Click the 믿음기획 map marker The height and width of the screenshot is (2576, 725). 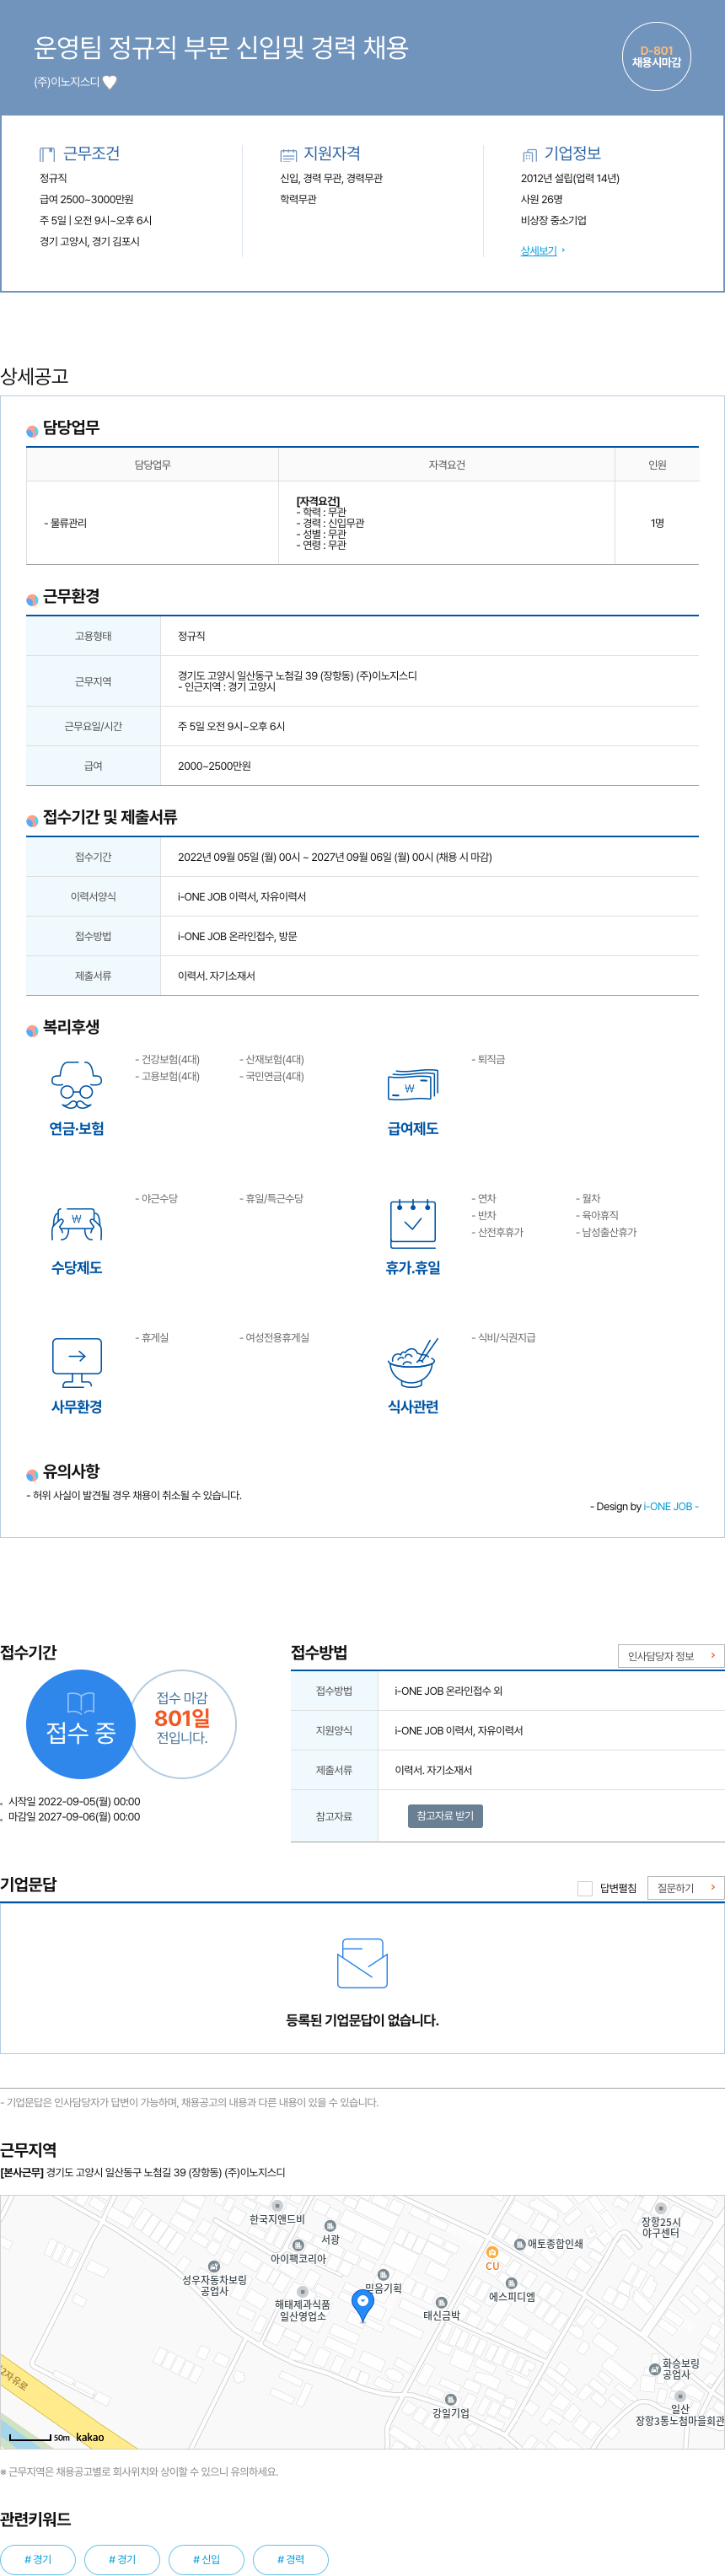pos(383,2275)
